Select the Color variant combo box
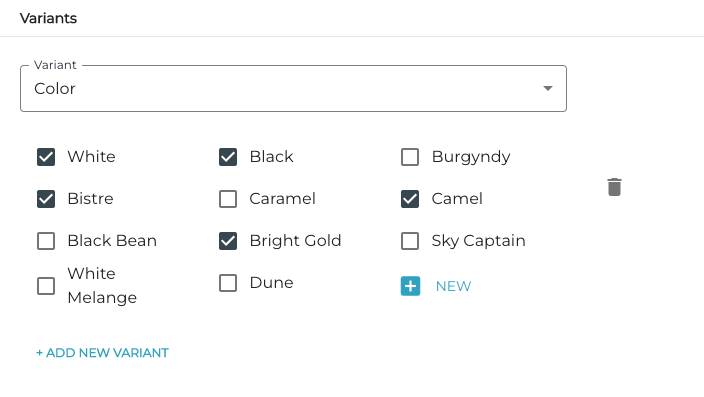Screen dimensions: 704x397 (x=293, y=88)
